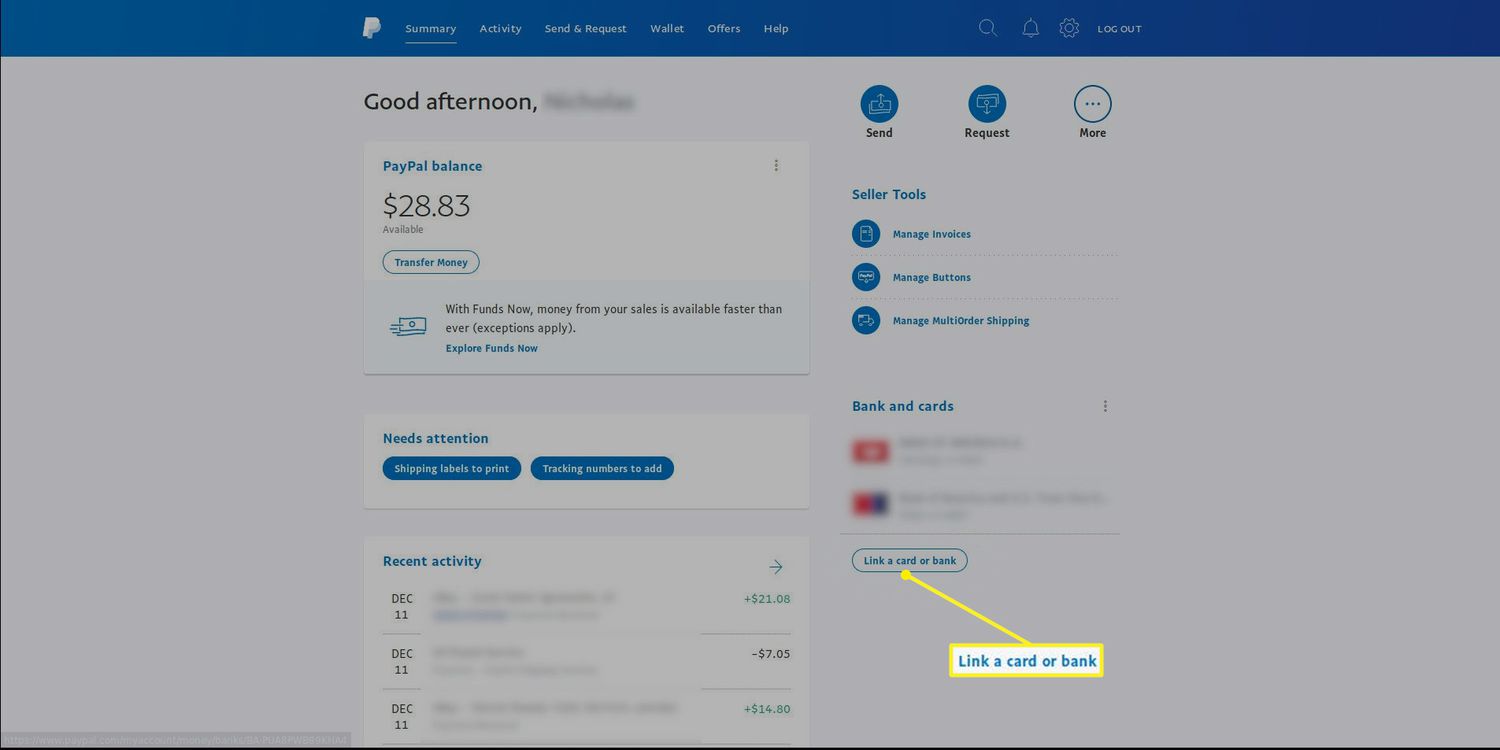Click the Transfer Money button

431,262
